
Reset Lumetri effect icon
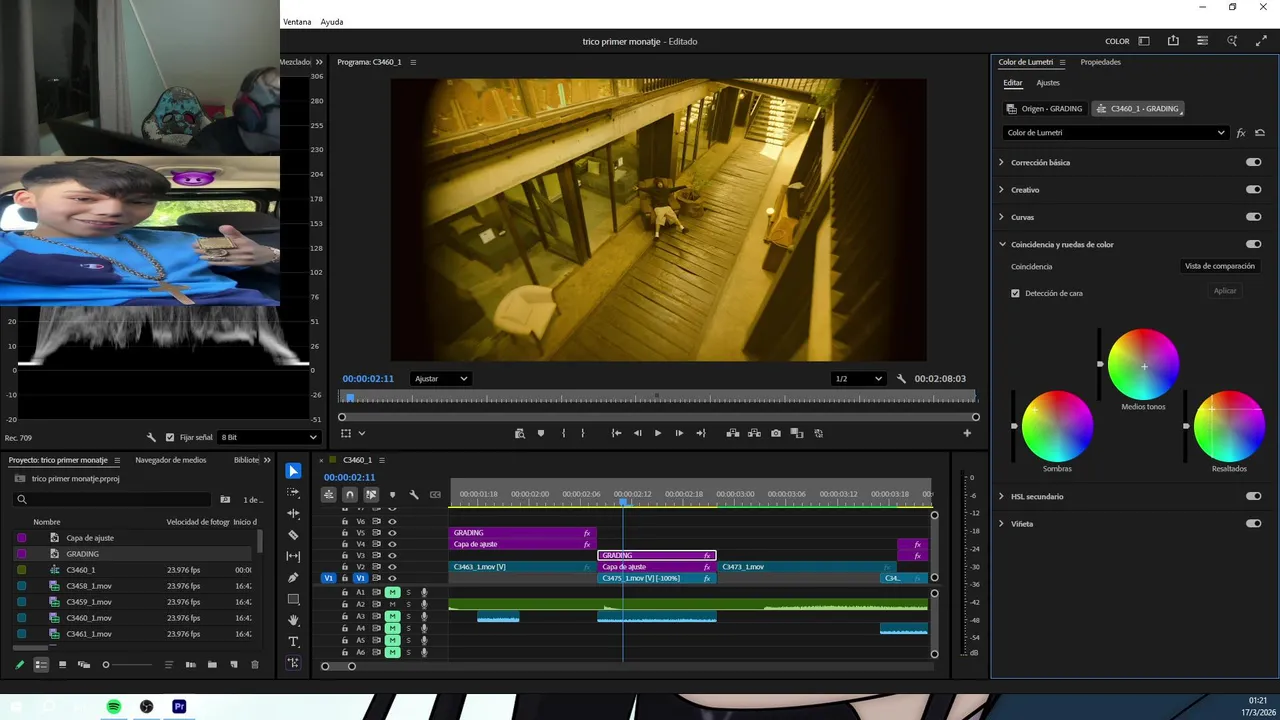click(1260, 132)
